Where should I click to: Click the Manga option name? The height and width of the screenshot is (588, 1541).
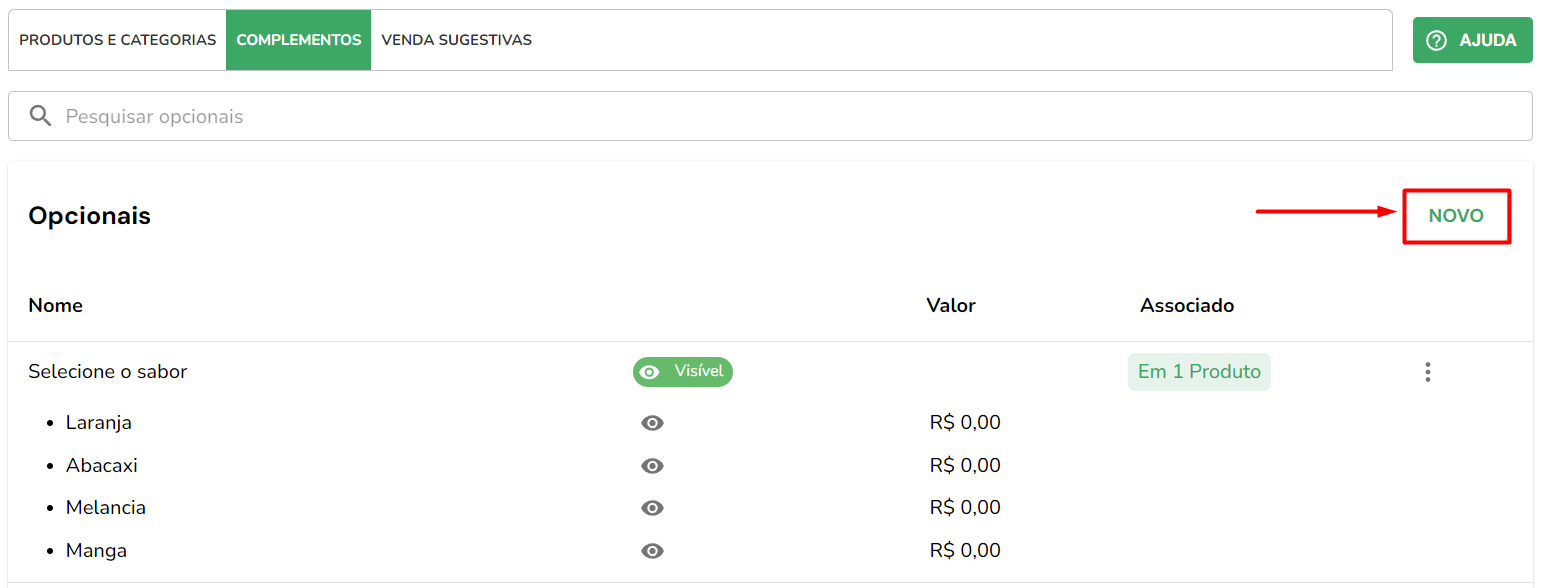coord(96,551)
